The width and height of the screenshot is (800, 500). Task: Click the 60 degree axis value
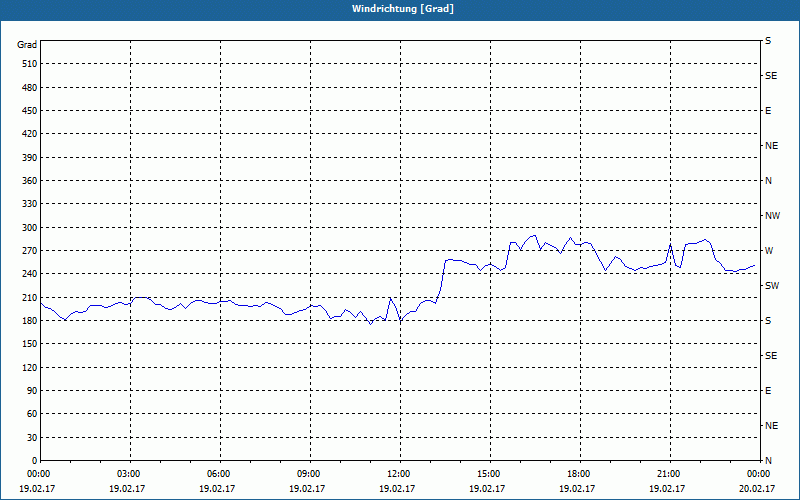click(x=32, y=414)
